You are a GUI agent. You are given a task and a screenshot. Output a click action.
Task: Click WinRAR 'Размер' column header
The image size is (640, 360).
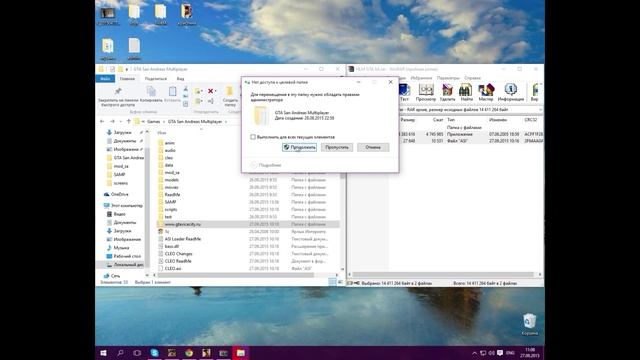tap(407, 120)
